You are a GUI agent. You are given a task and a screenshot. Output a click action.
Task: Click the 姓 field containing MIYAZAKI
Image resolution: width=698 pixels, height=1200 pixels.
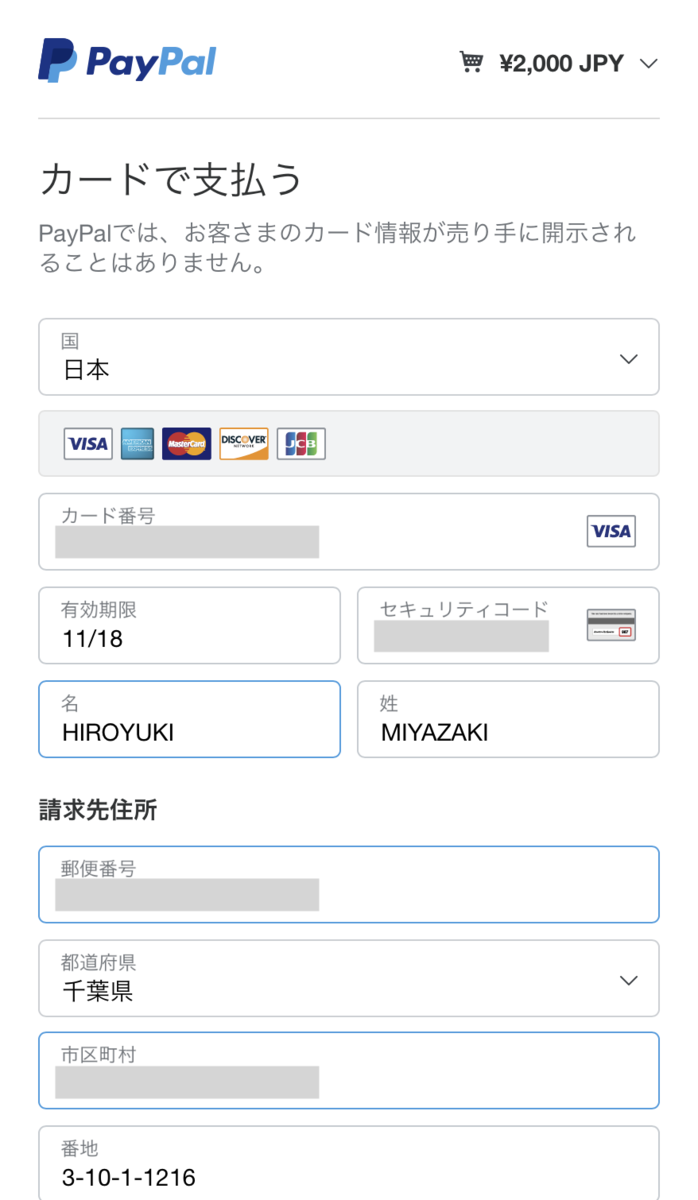508,719
